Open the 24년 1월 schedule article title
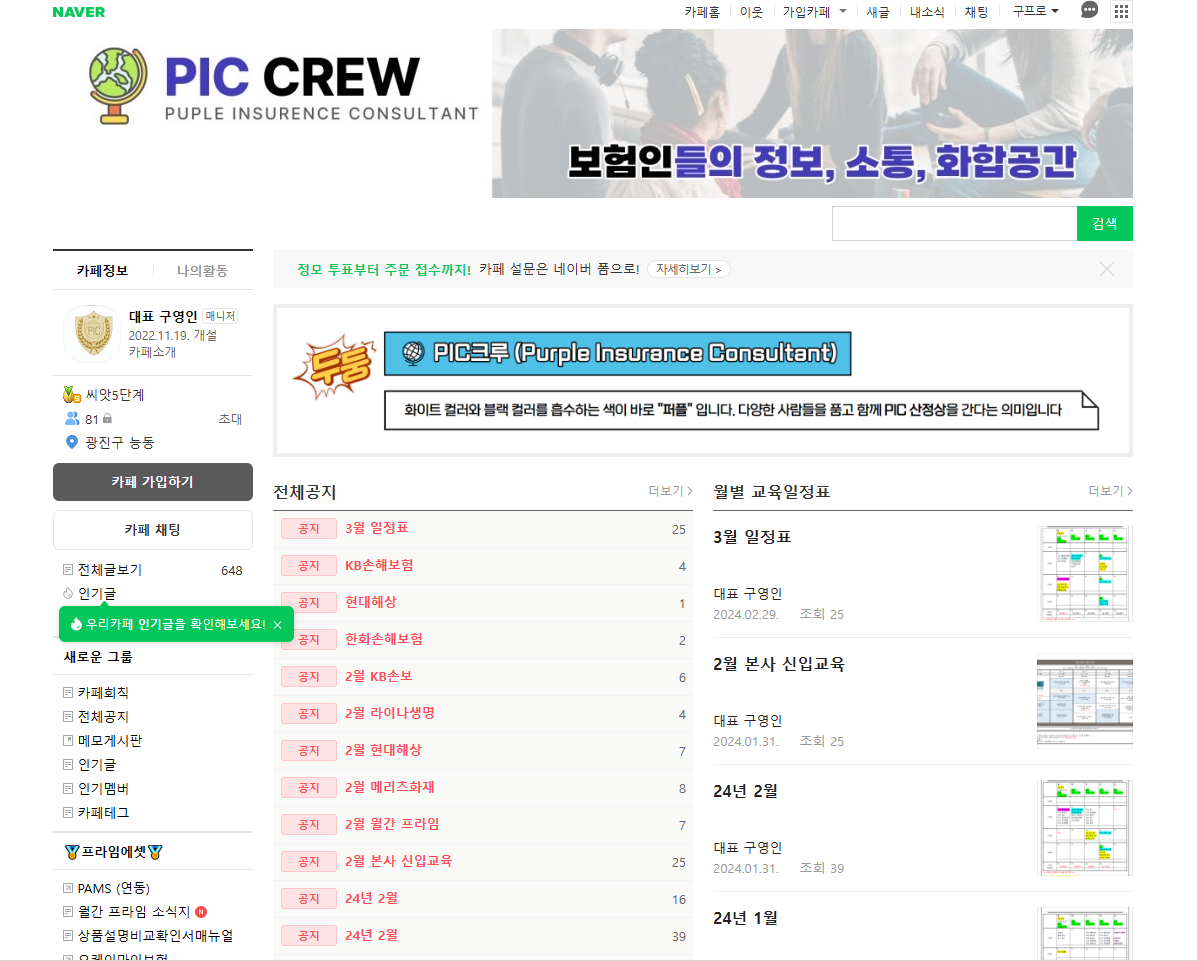 pos(745,918)
